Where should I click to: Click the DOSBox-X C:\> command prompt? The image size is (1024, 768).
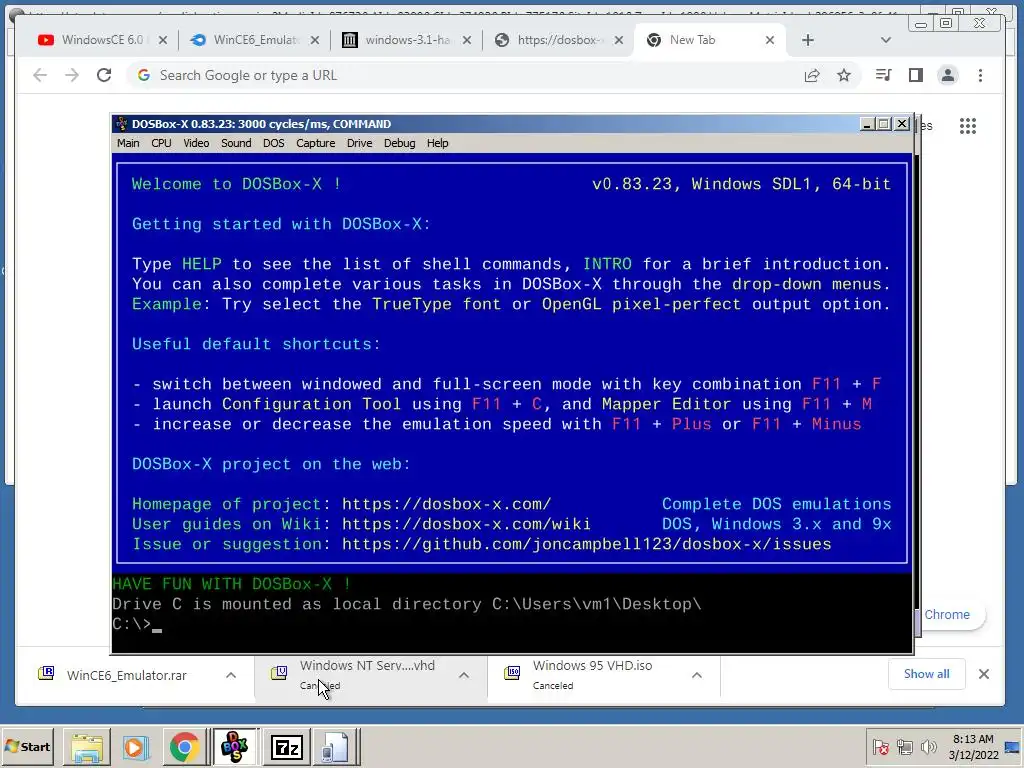(136, 624)
